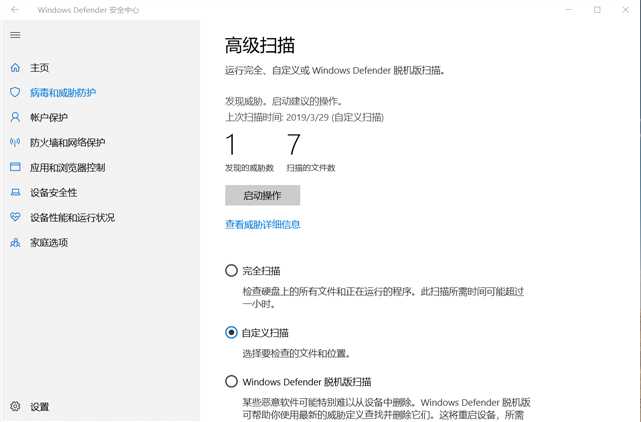This screenshot has width=641, height=422.
Task: Click the family options people icon
Action: click(15, 242)
